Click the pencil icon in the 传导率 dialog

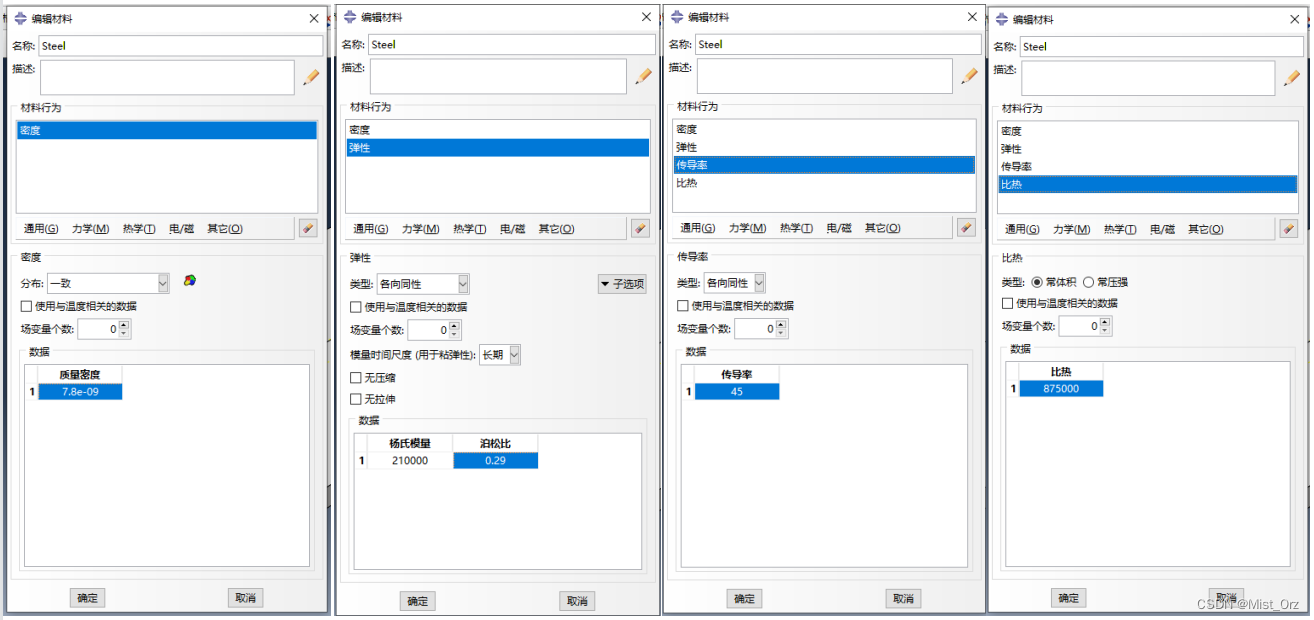point(966,76)
